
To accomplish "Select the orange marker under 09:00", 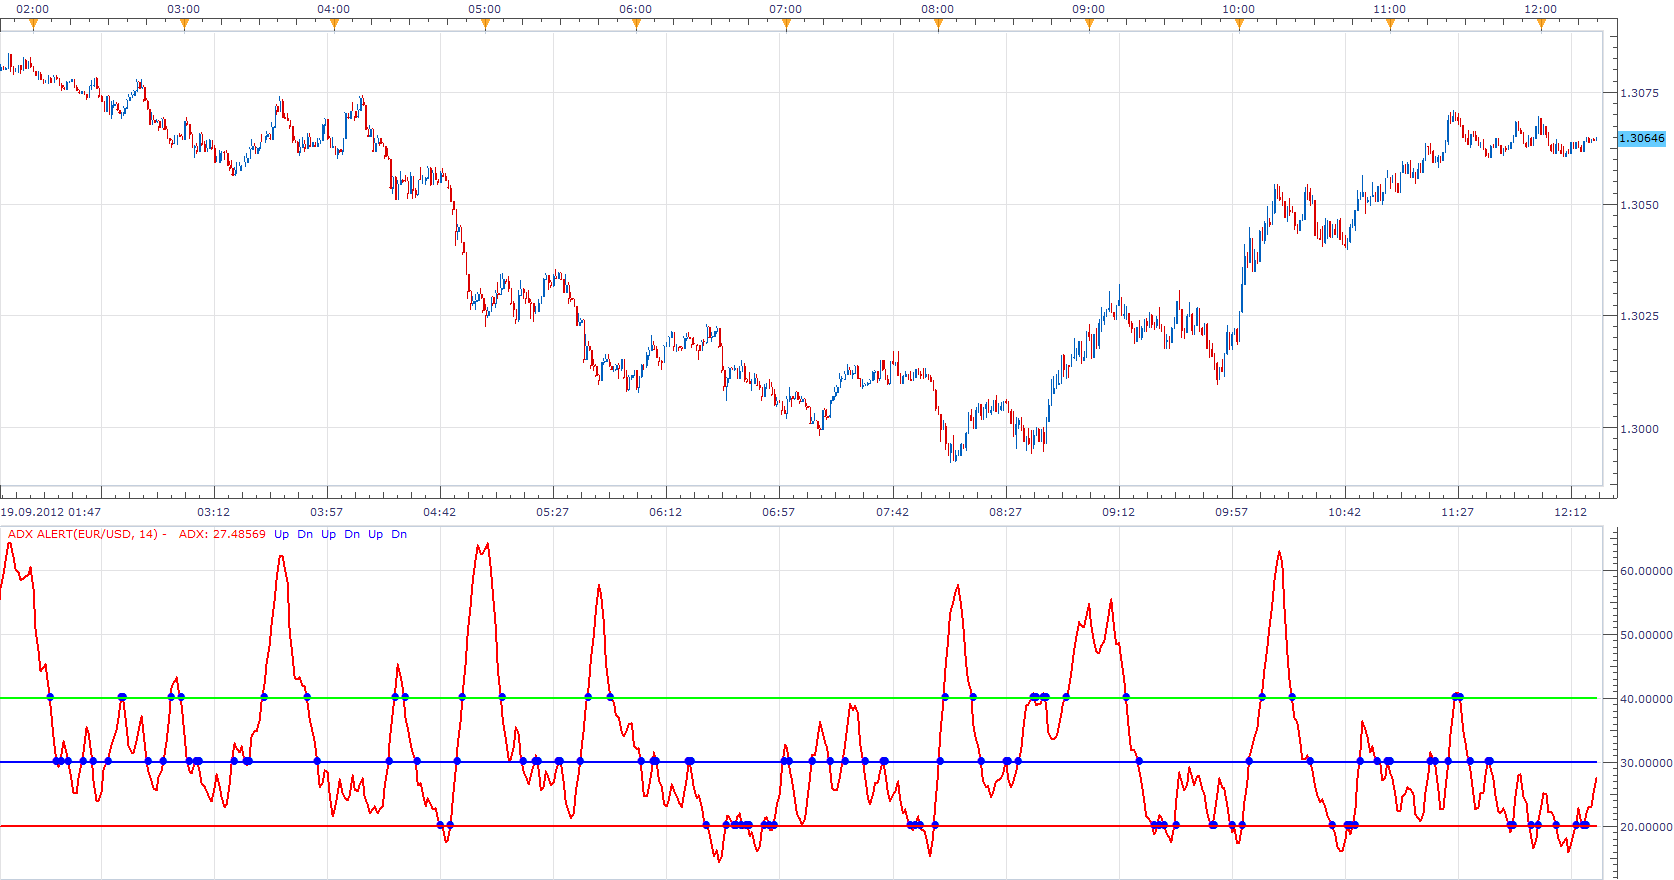I will (x=1089, y=25).
